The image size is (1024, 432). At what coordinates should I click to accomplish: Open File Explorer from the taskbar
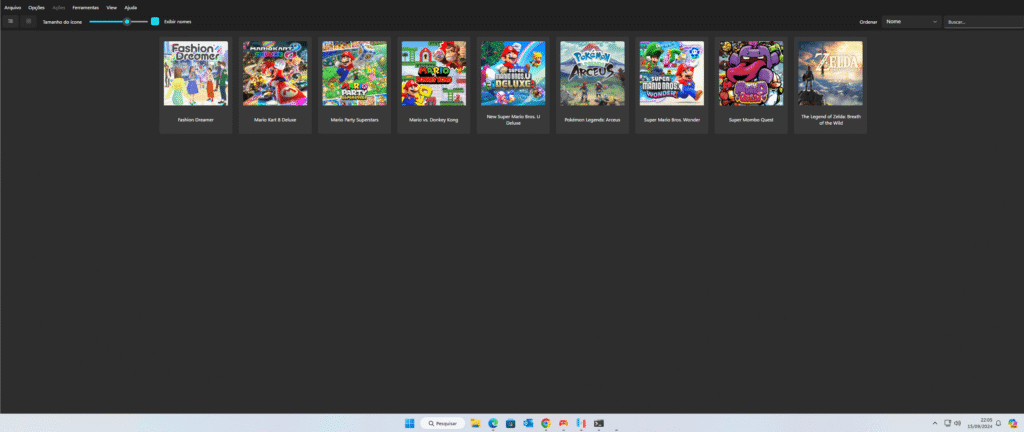tap(475, 423)
